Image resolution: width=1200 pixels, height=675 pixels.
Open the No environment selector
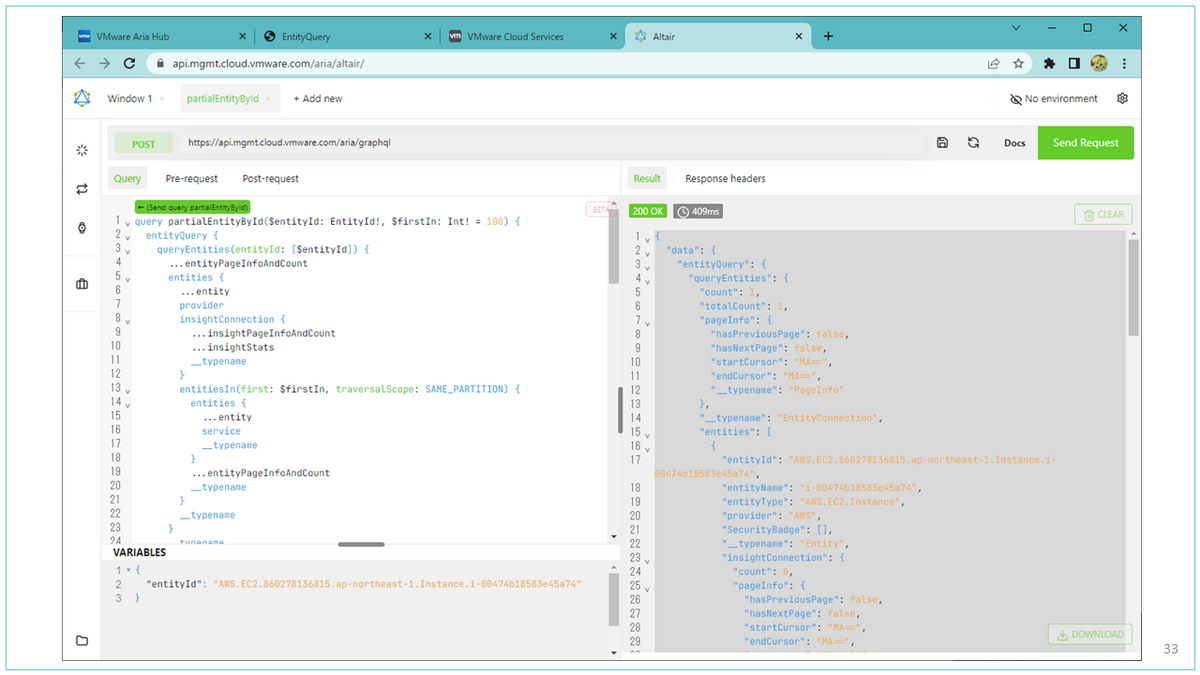point(1054,99)
